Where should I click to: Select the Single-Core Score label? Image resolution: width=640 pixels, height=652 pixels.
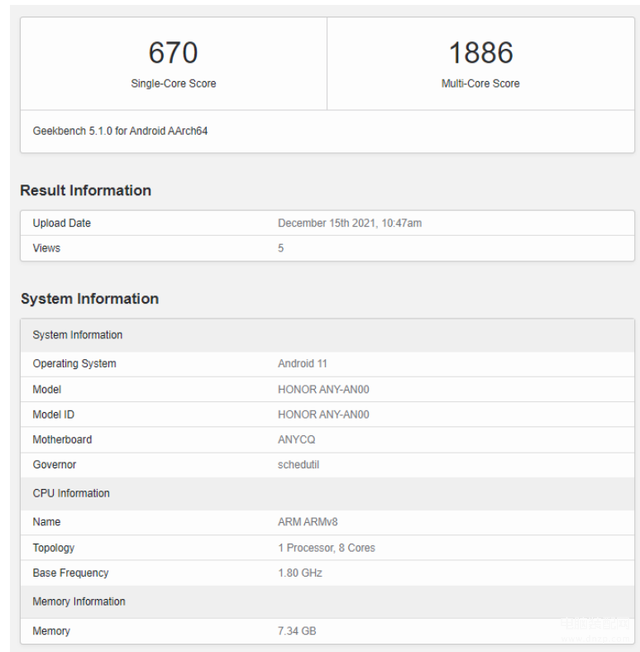click(173, 84)
